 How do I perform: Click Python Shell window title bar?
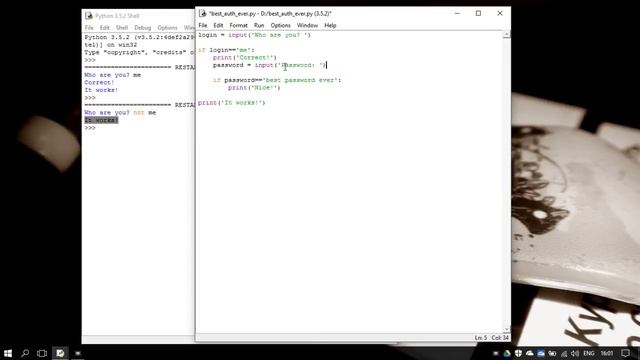[139, 16]
